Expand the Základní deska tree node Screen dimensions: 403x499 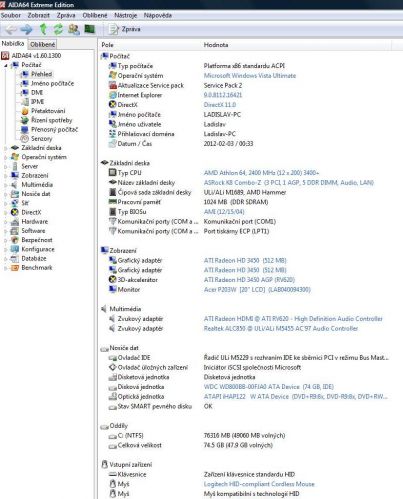point(6,148)
